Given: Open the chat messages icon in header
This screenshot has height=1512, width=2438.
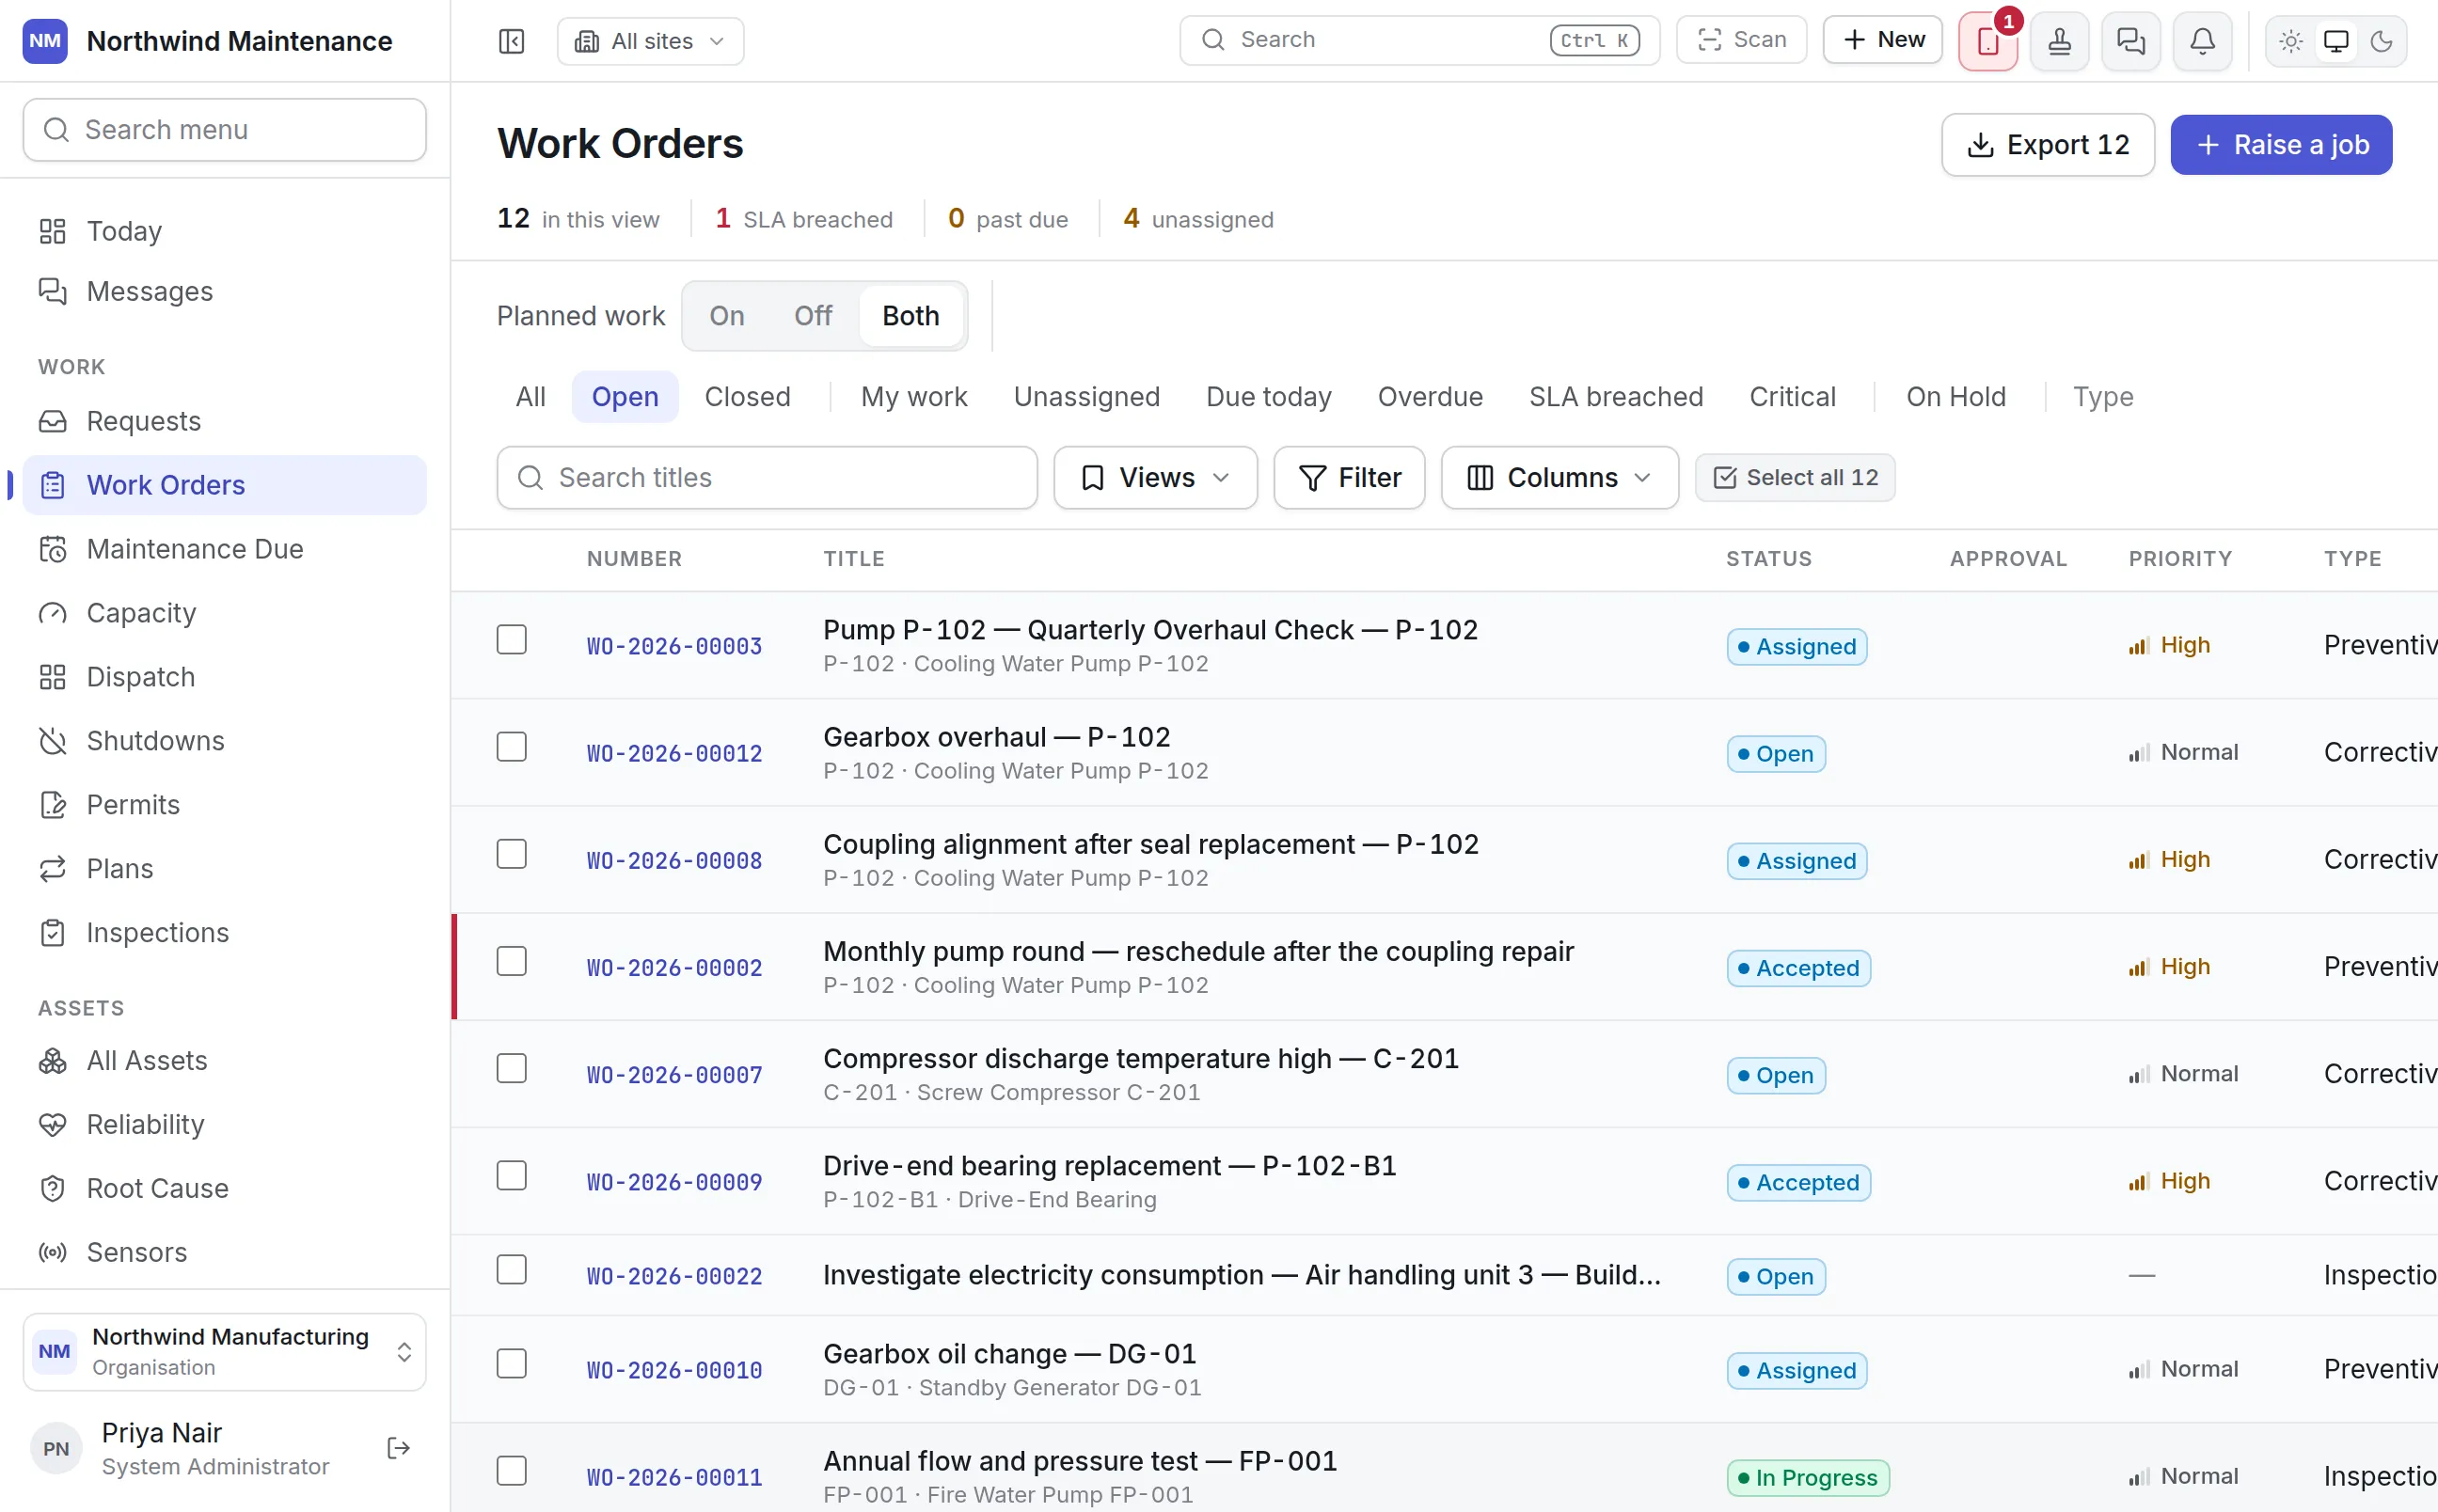Looking at the screenshot, I should click(x=2131, y=41).
